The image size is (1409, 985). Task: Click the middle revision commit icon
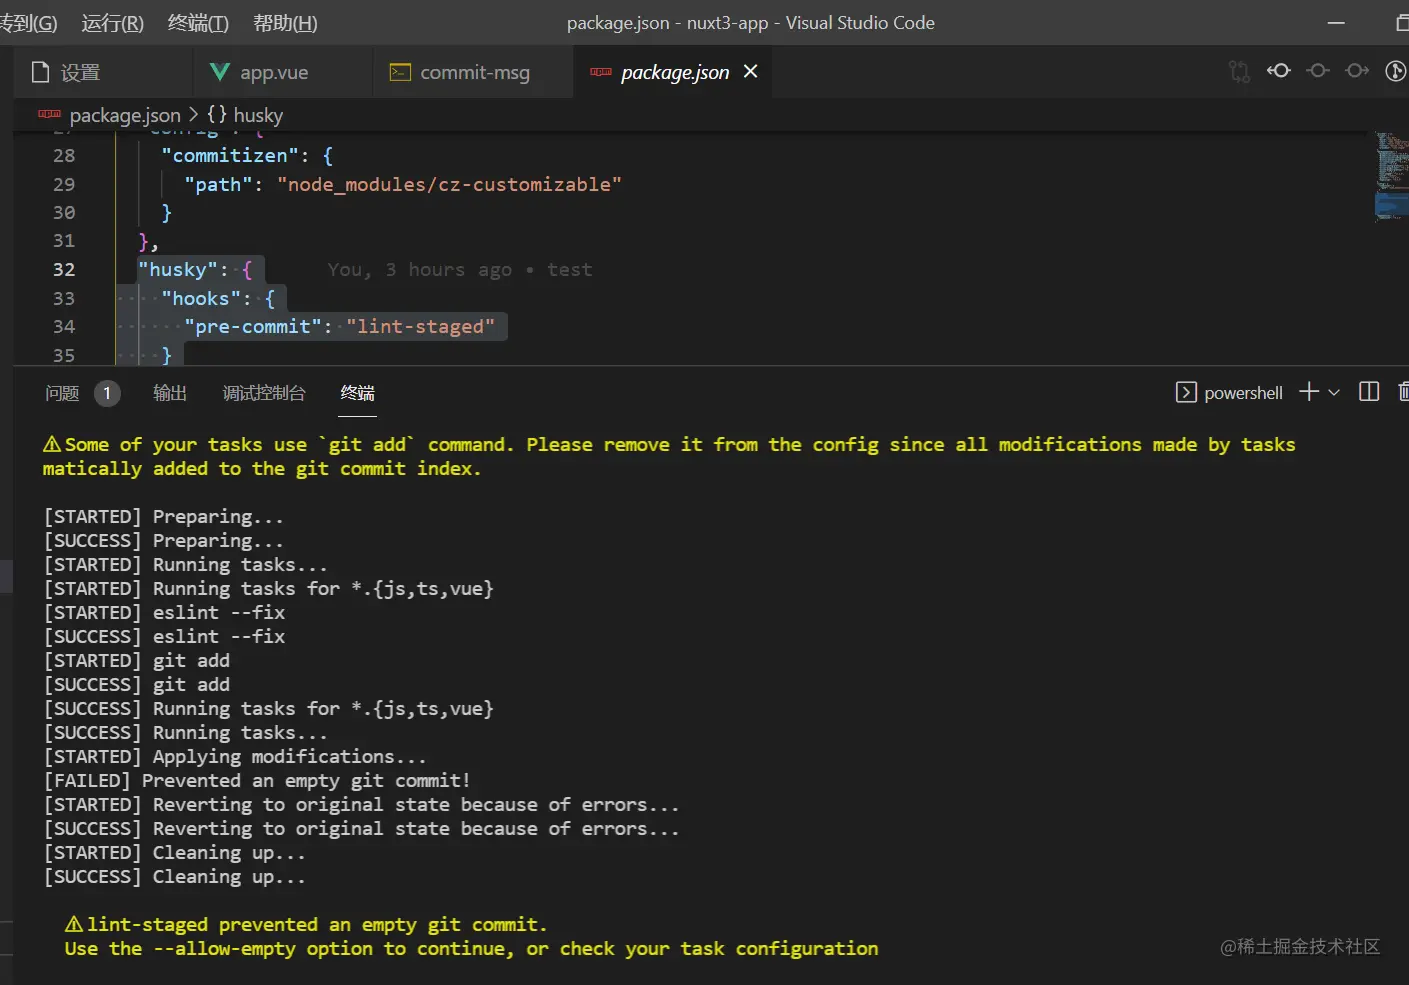(1318, 71)
